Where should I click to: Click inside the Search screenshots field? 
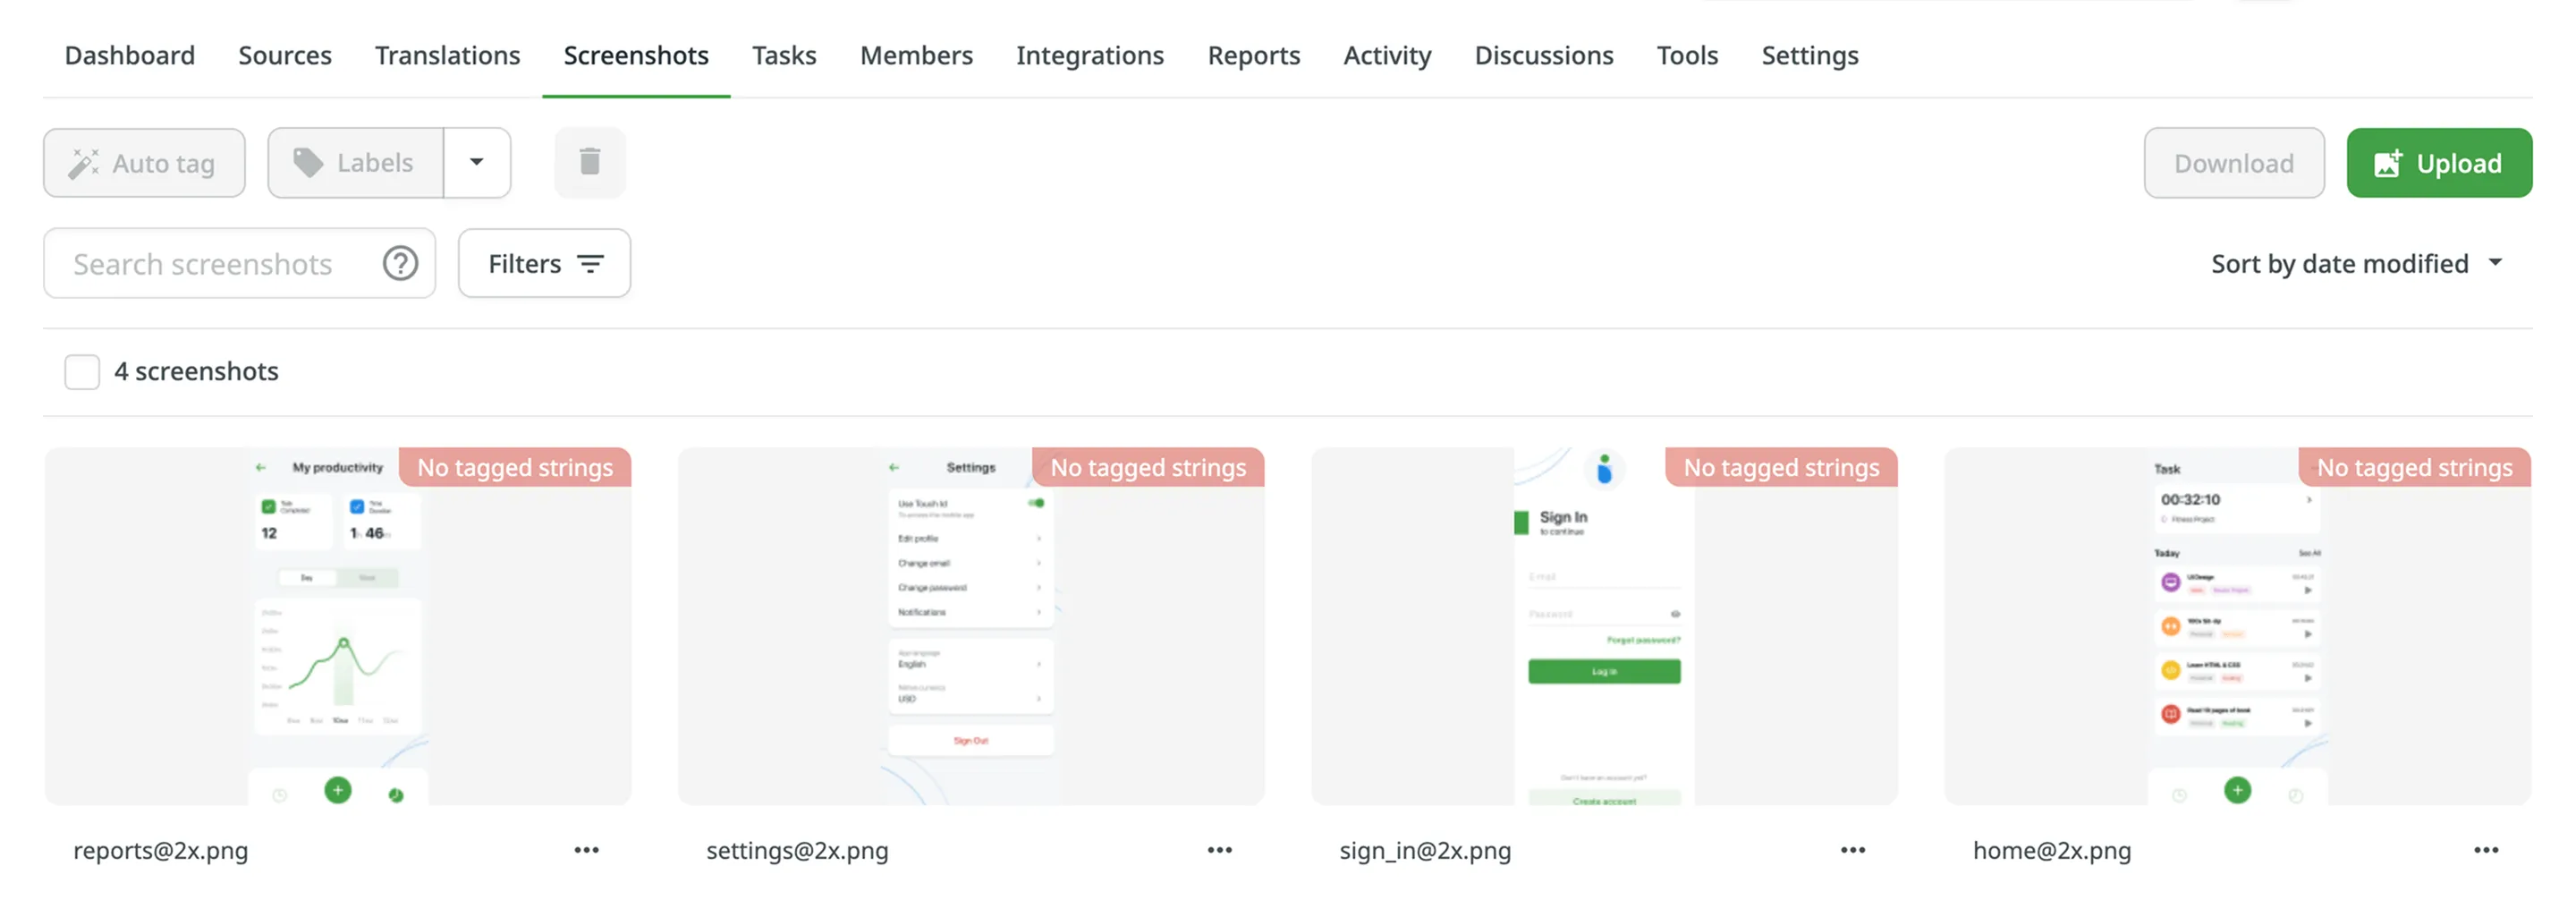(x=202, y=263)
